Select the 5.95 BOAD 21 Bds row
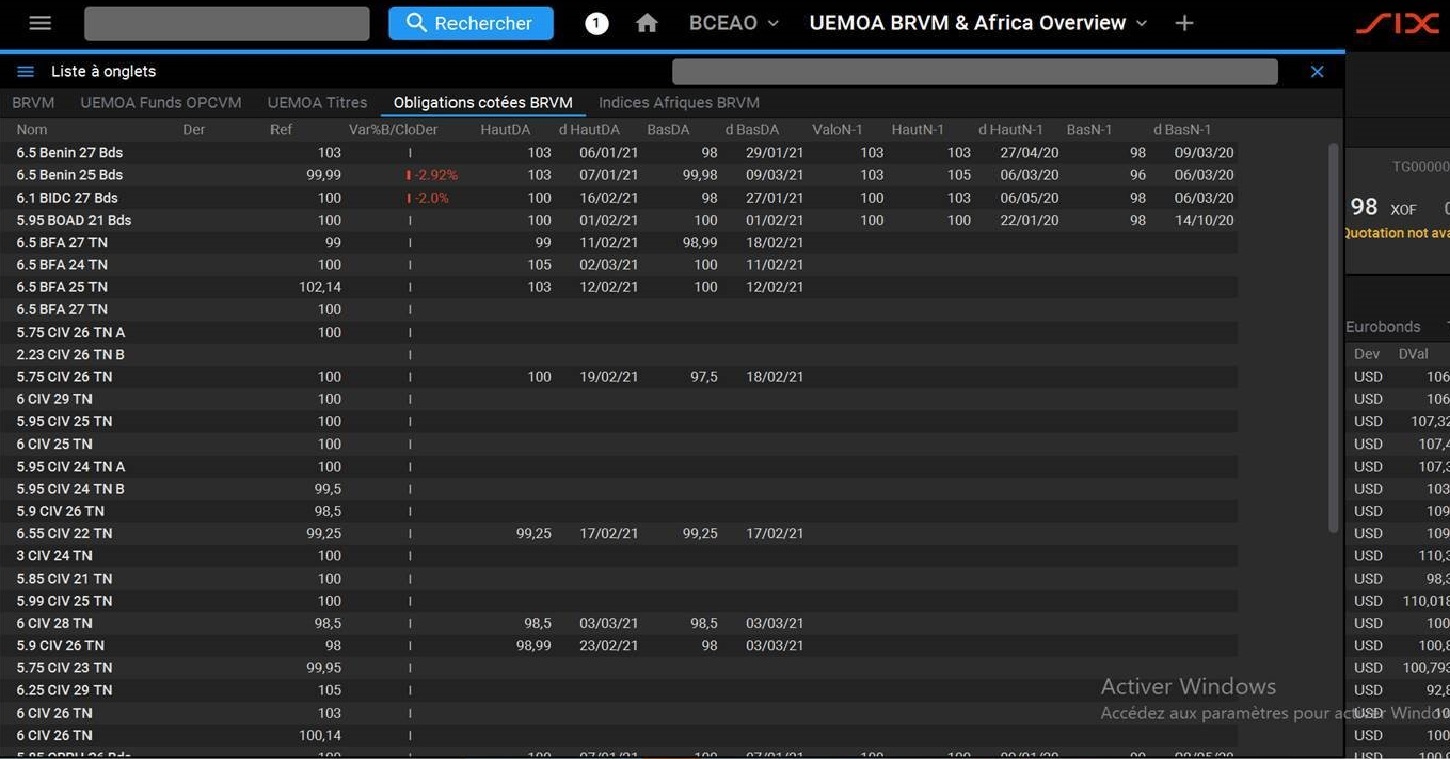The height and width of the screenshot is (759, 1450). point(619,220)
